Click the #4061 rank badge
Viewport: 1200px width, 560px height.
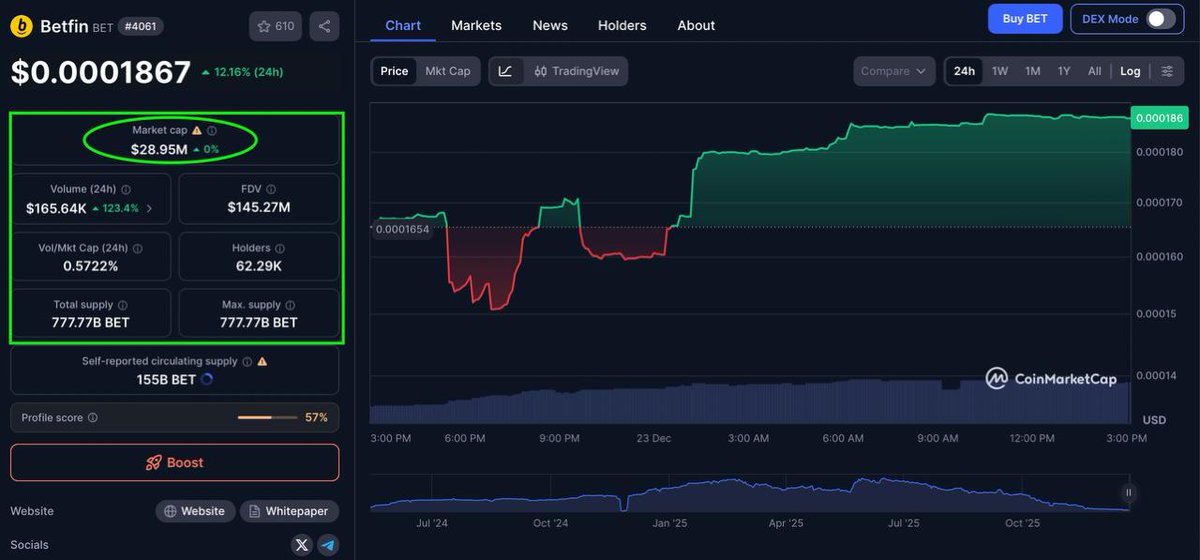point(141,27)
